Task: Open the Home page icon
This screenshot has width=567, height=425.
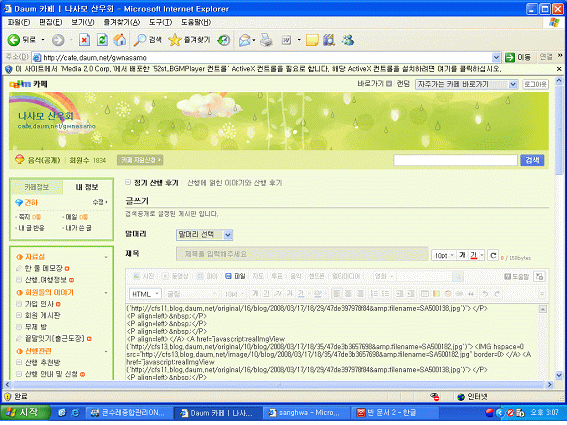Action: [120, 40]
